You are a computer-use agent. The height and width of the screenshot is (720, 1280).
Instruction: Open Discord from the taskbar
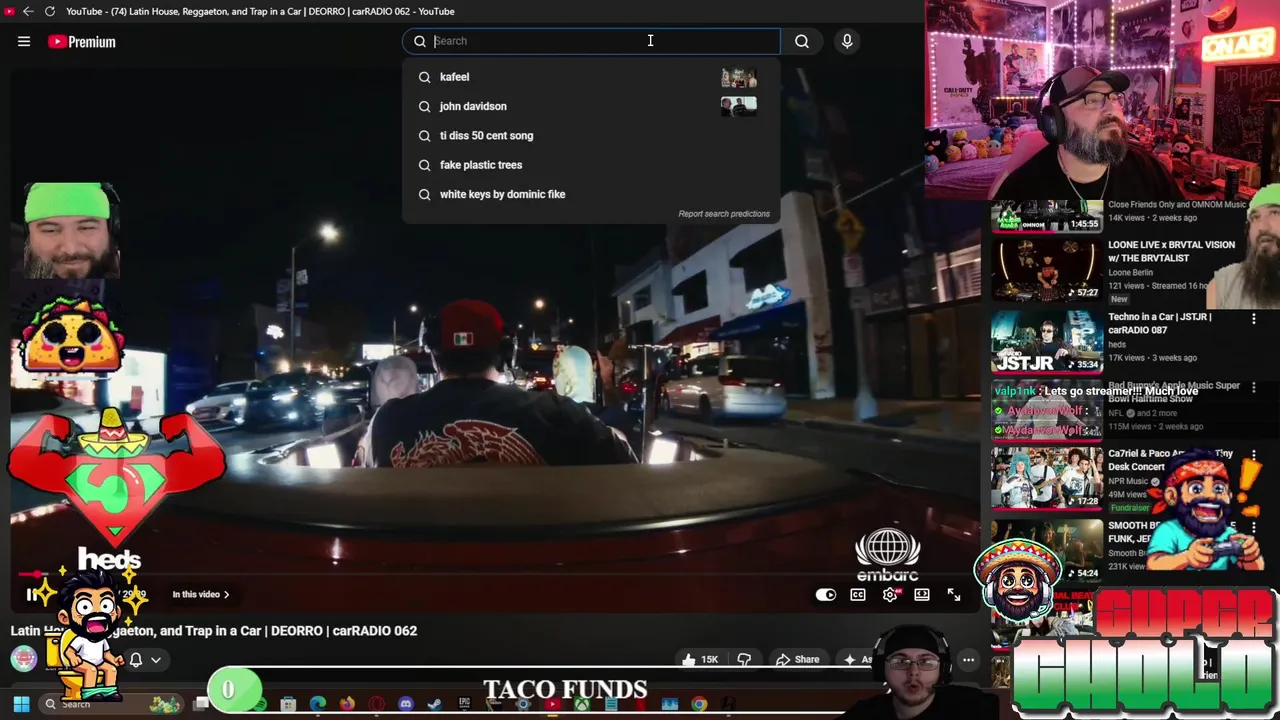pos(405,704)
